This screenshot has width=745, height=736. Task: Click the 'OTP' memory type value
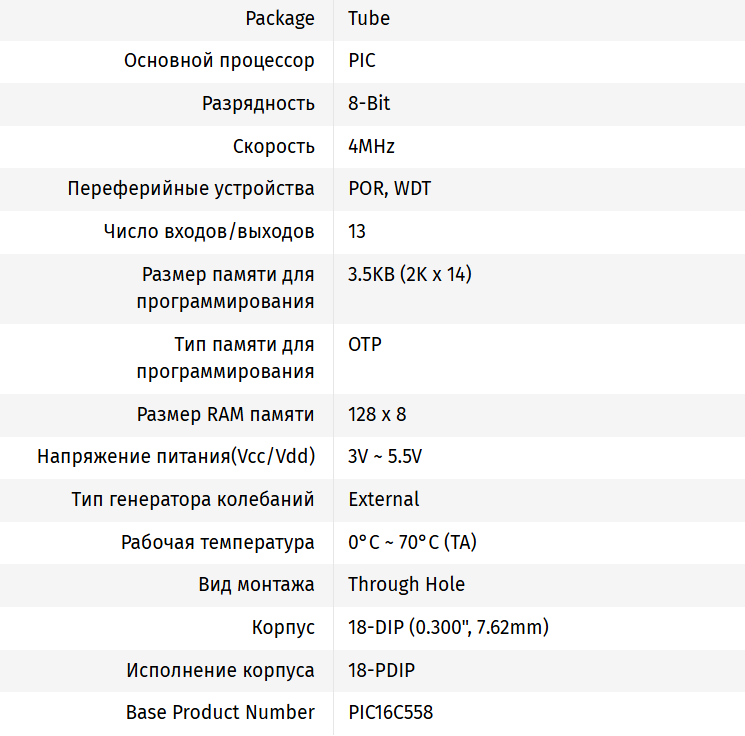click(x=365, y=345)
